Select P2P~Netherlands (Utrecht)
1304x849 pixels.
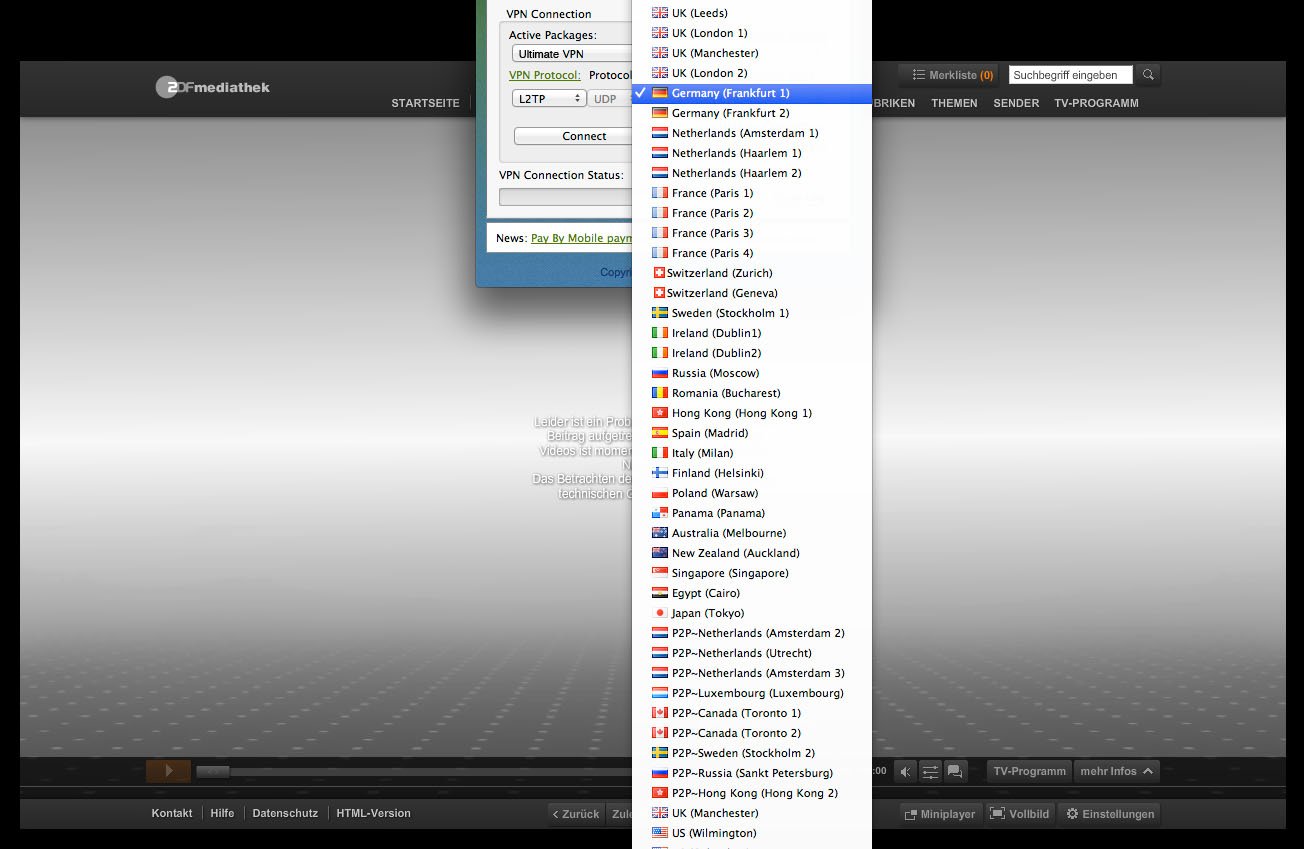pos(752,653)
